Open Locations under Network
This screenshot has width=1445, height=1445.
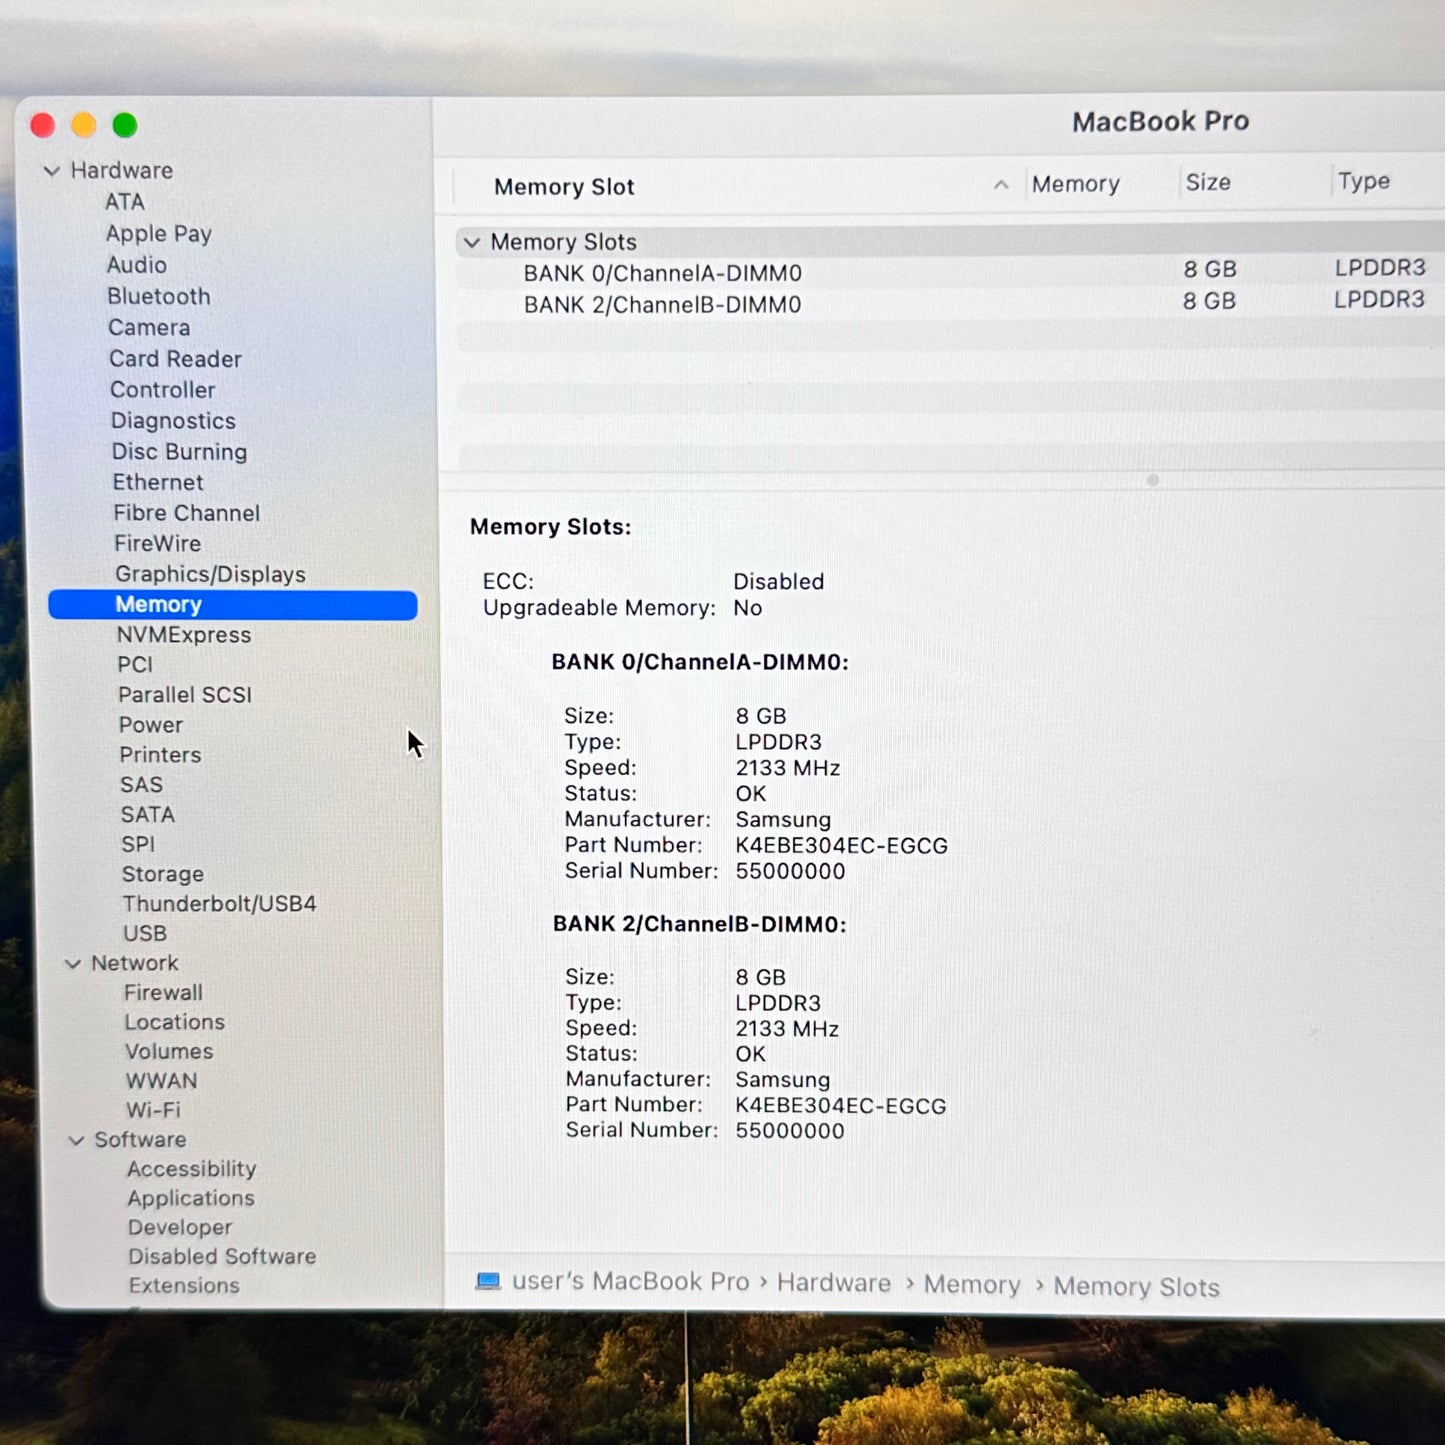click(175, 1022)
